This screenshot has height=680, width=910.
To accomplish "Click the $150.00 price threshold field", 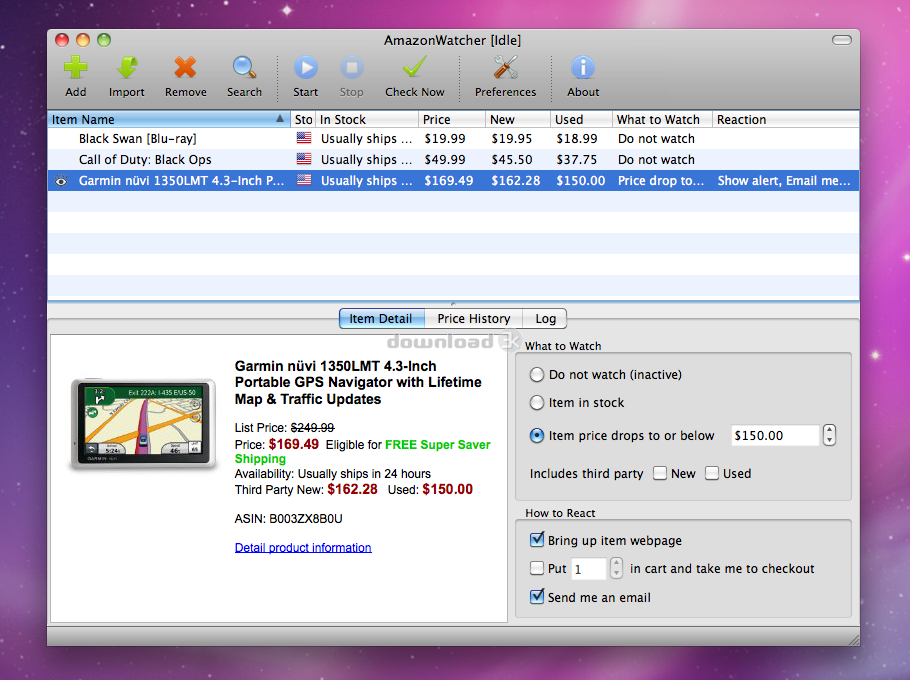I will pyautogui.click(x=775, y=435).
